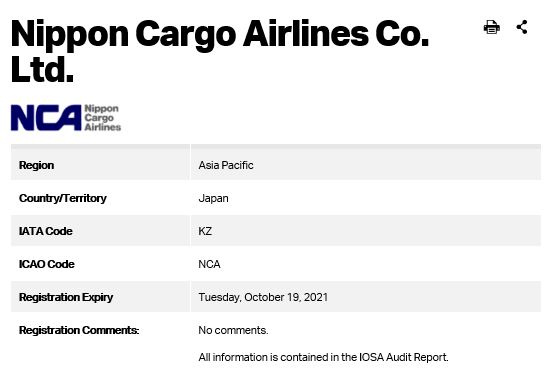Select the Asia Pacific value
551x377 pixels.
click(226, 165)
